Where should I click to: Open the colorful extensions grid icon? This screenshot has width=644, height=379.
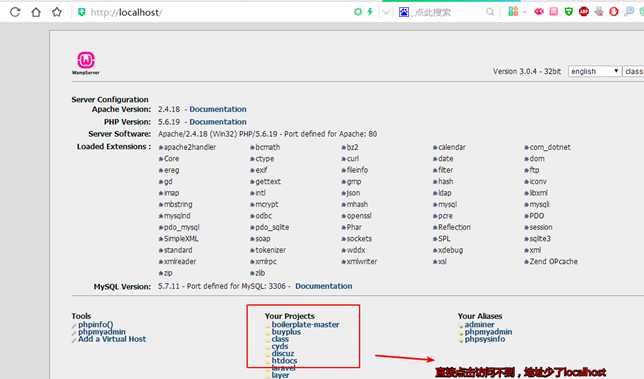[x=513, y=11]
